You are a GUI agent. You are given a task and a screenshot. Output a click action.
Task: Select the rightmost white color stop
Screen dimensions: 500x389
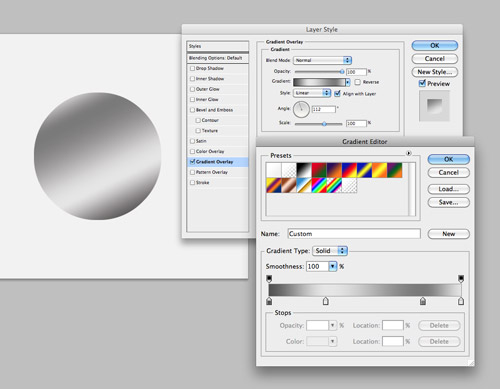pyautogui.click(x=461, y=301)
